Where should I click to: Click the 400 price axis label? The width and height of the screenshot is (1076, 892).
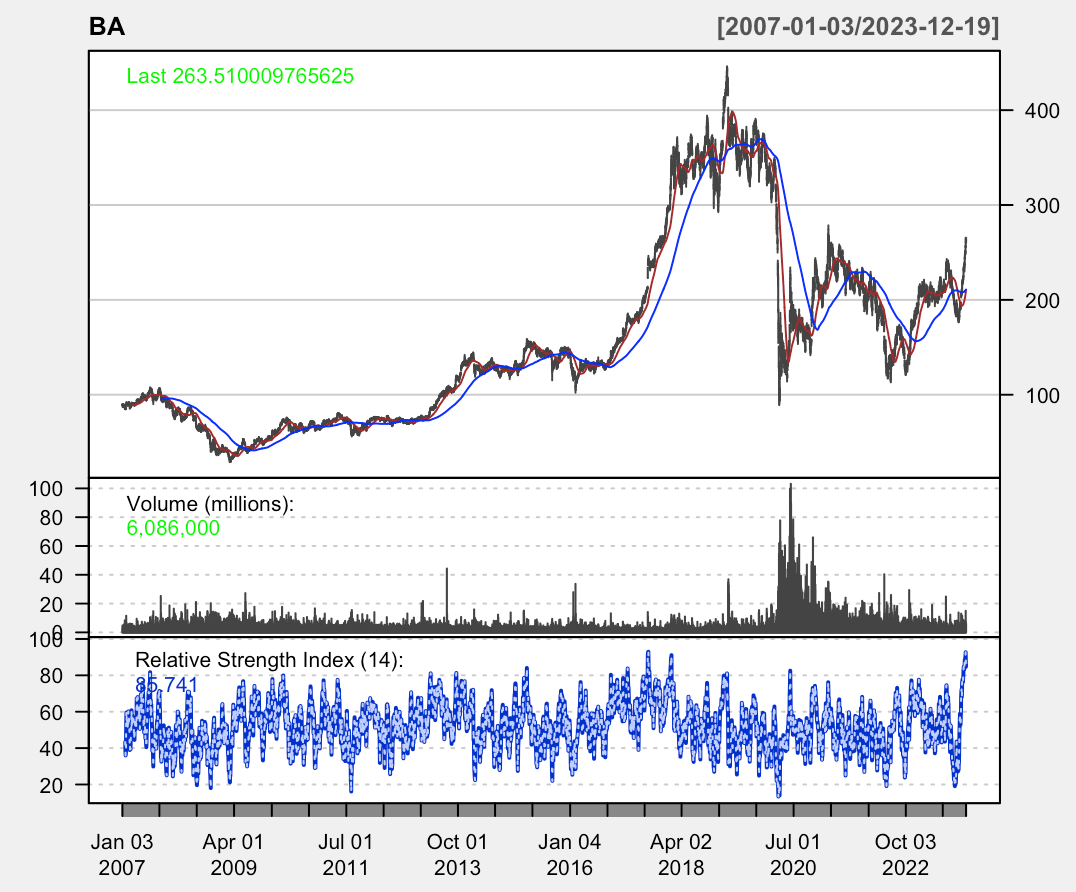tap(1042, 110)
